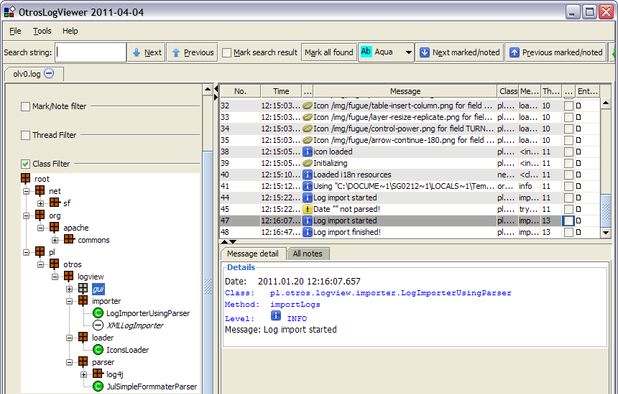Expand the gui tree node
Image resolution: width=618 pixels, height=394 pixels.
69,289
